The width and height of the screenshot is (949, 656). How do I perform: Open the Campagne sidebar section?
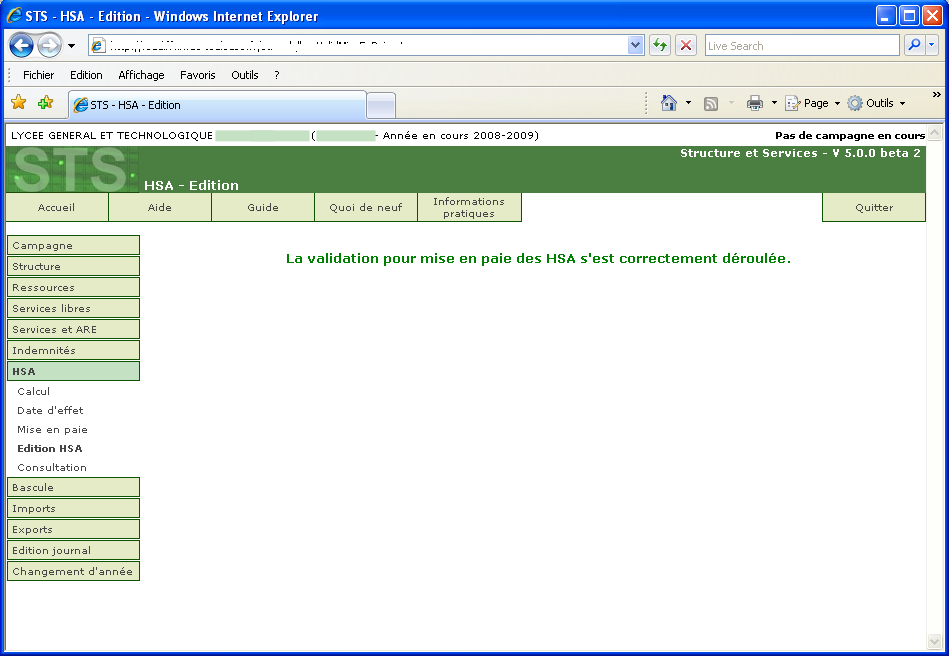click(73, 245)
